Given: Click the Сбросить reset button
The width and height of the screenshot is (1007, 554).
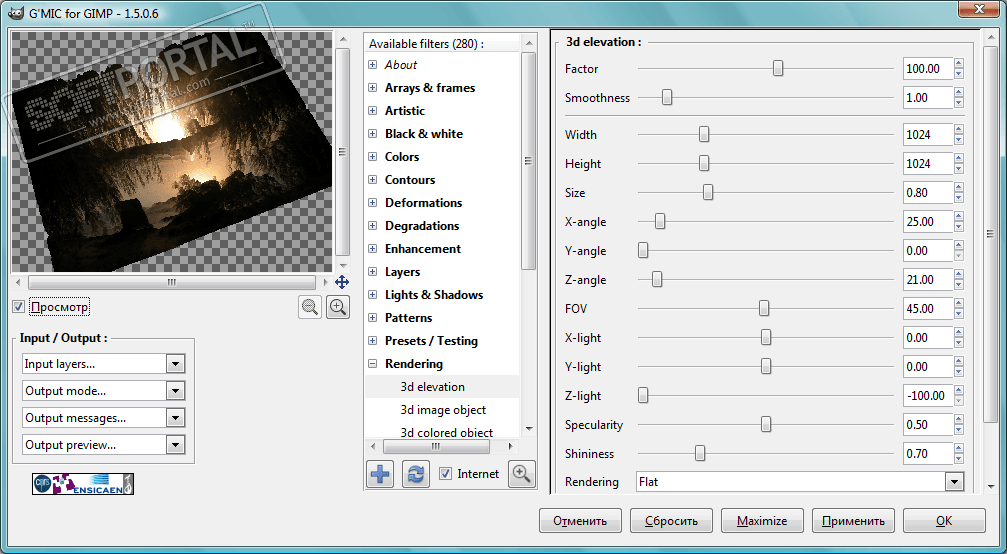Looking at the screenshot, I should pyautogui.click(x=672, y=521).
